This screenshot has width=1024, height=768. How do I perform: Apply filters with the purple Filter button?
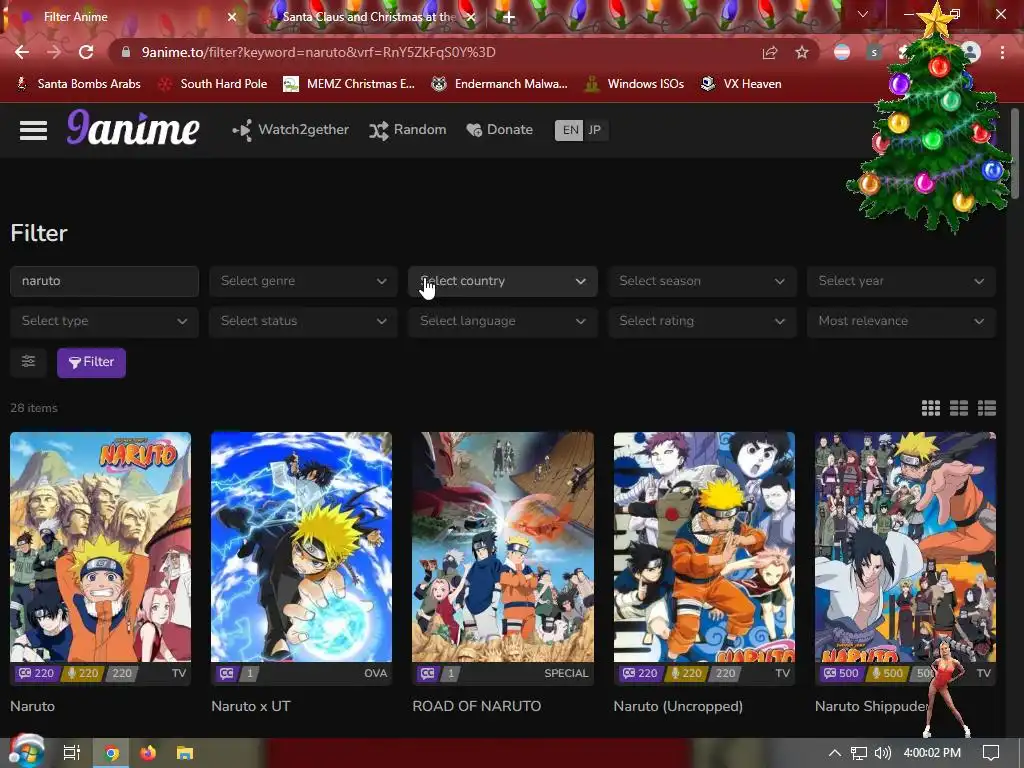91,362
